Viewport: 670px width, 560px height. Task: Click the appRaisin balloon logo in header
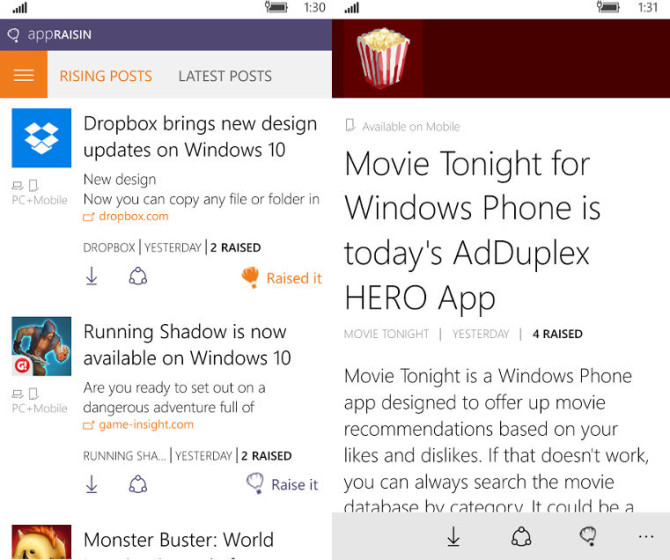[13, 35]
